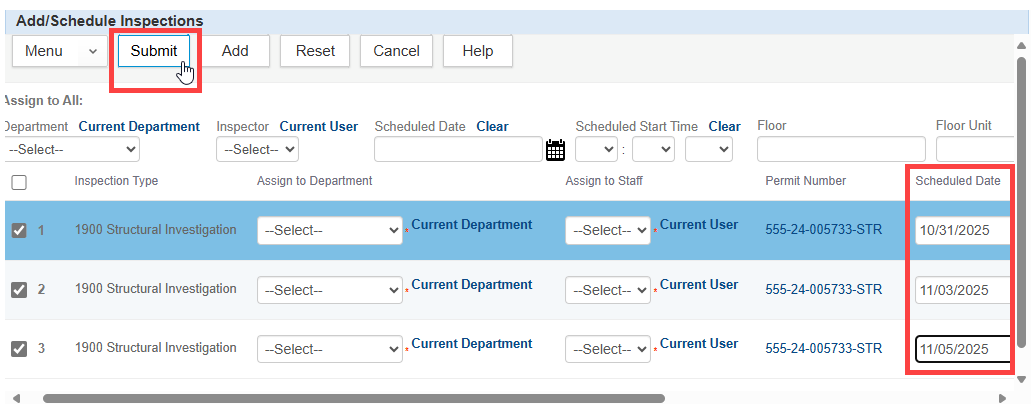The image size is (1031, 404).
Task: Open the Scheduled Date calendar picker icon
Action: click(x=555, y=150)
